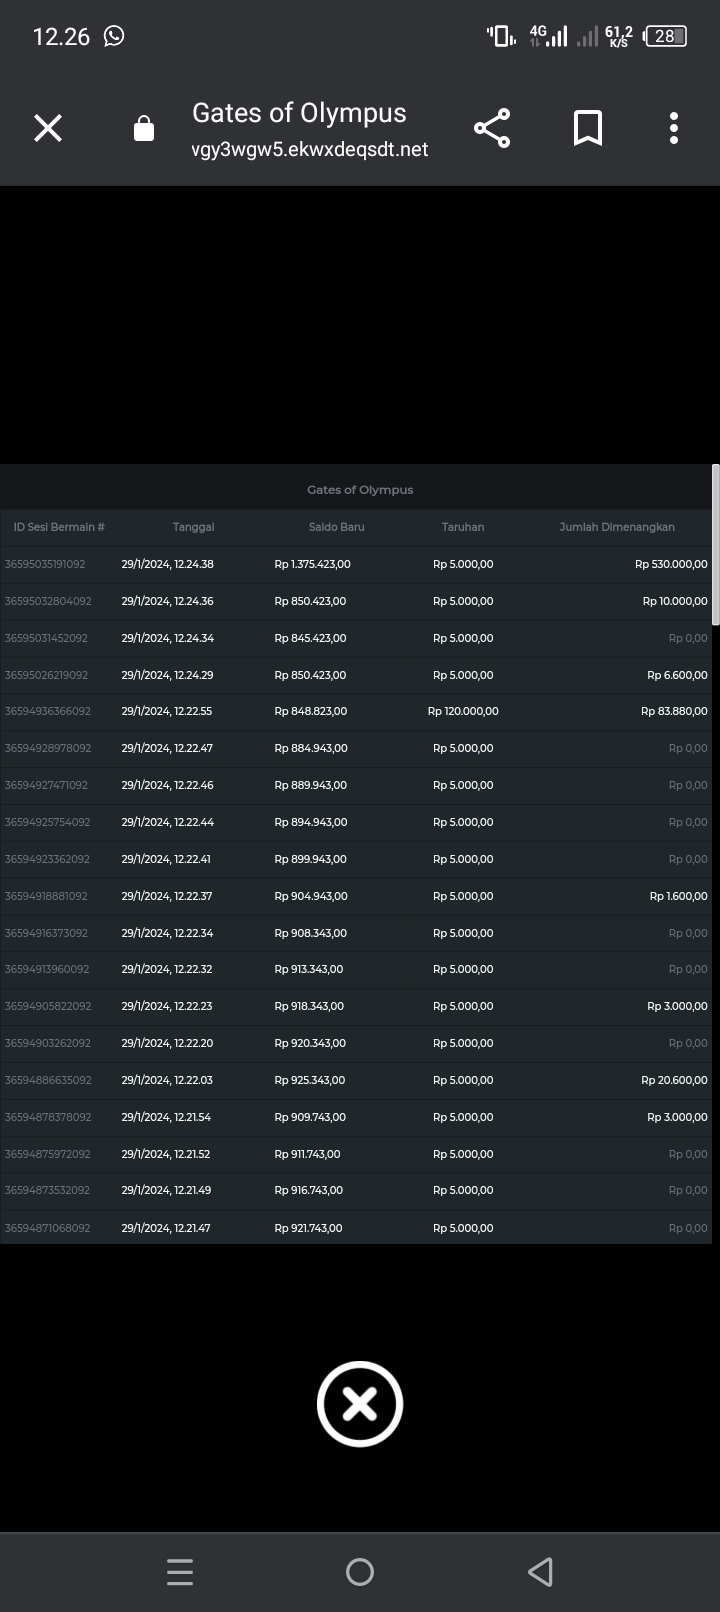Tap the padlock site security icon

coord(144,129)
